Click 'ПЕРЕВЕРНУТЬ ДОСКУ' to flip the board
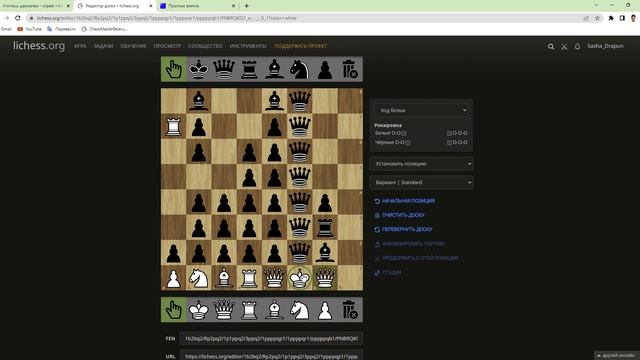Viewport: 640px width, 360px height. pyautogui.click(x=403, y=229)
